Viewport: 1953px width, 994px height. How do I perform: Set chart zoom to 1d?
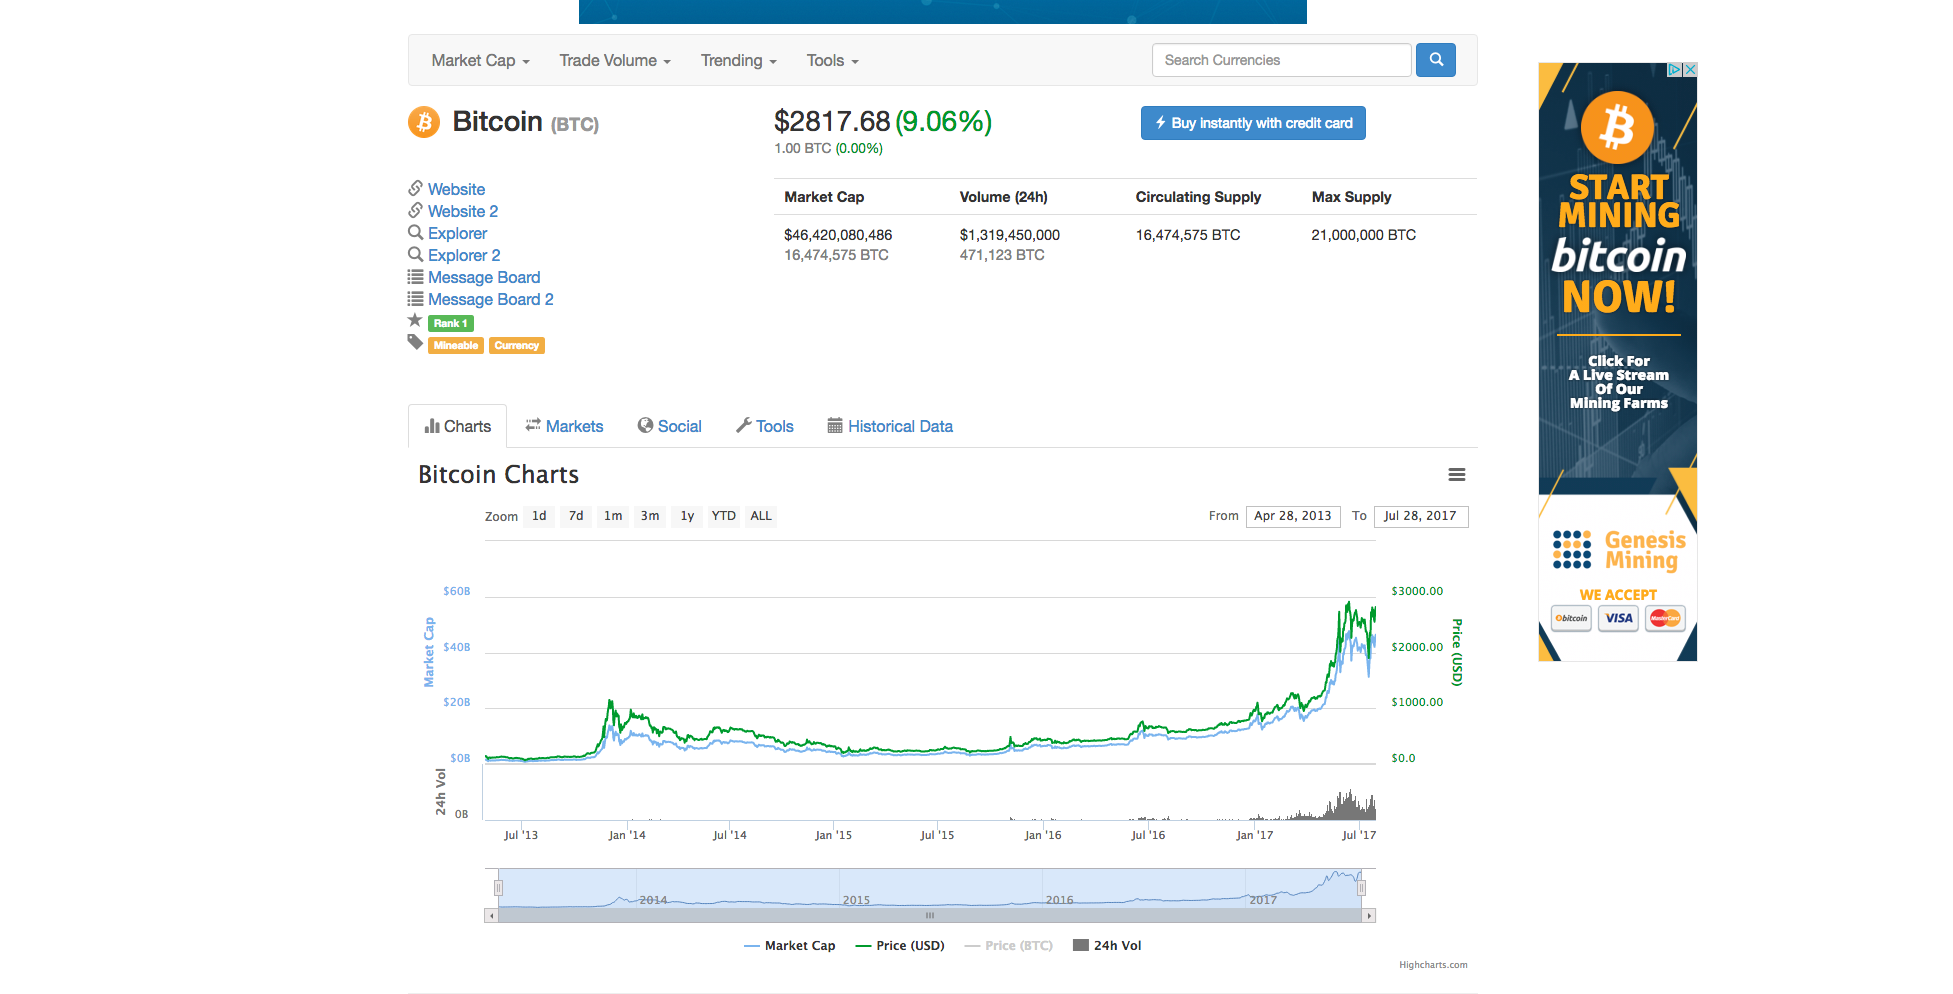click(x=539, y=516)
